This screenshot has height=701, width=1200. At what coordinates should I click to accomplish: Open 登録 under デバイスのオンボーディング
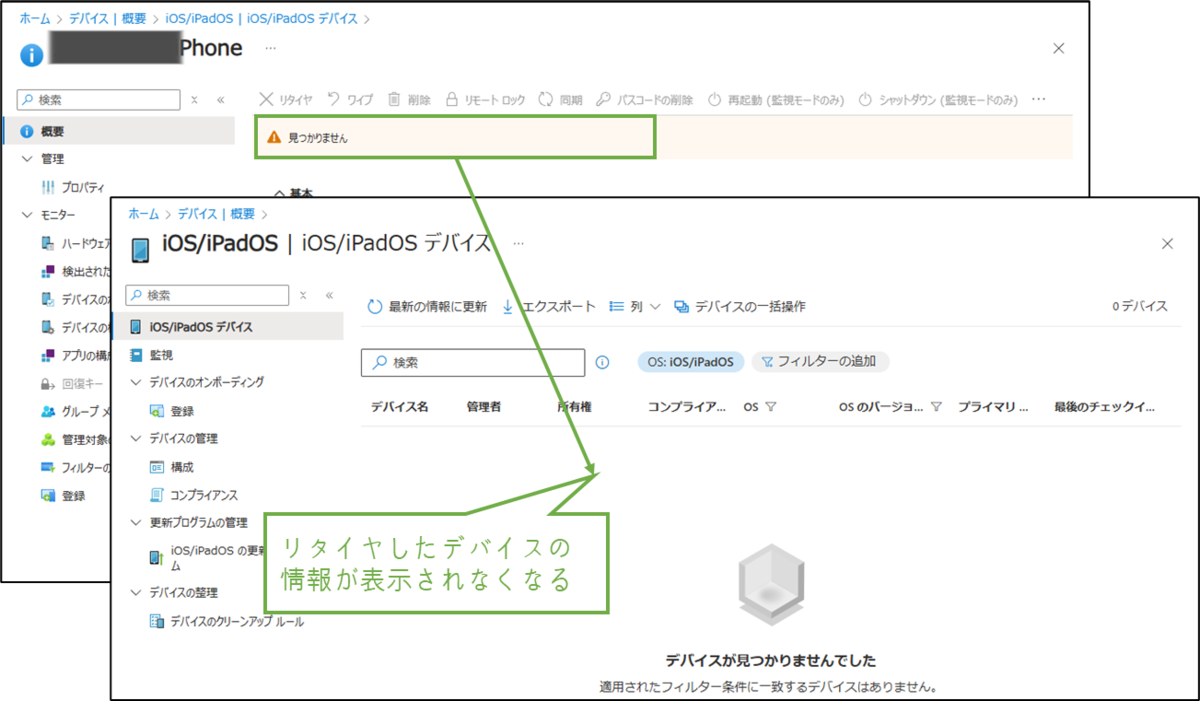point(171,411)
